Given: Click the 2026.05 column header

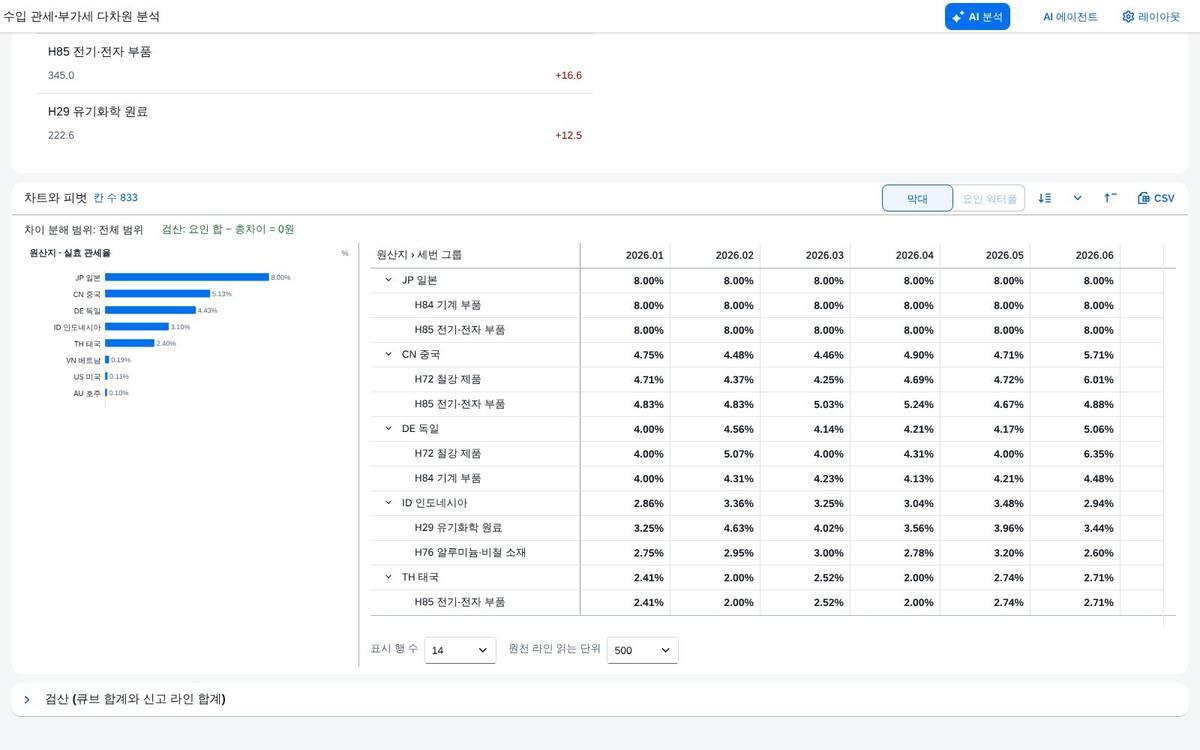Looking at the screenshot, I should pyautogui.click(x=985, y=255).
